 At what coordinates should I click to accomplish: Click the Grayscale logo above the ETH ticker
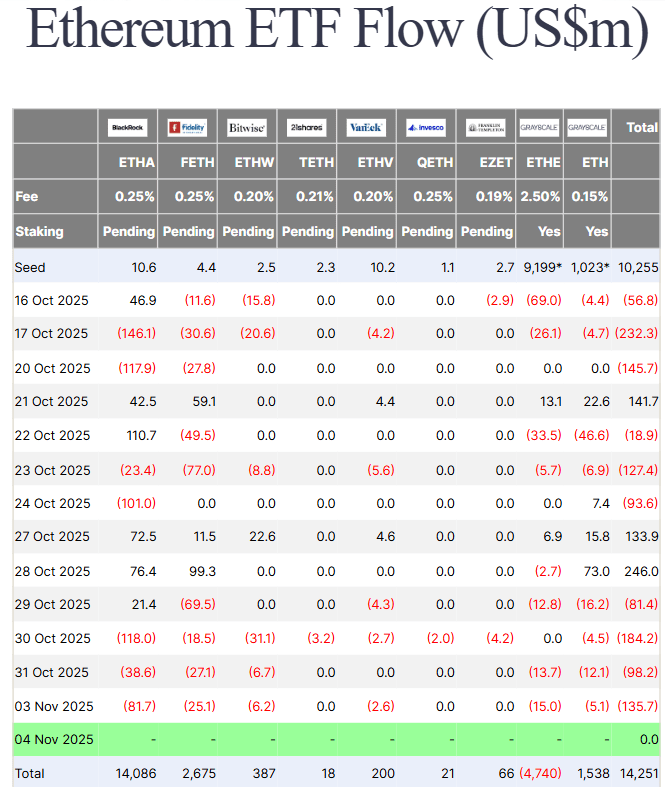587,128
